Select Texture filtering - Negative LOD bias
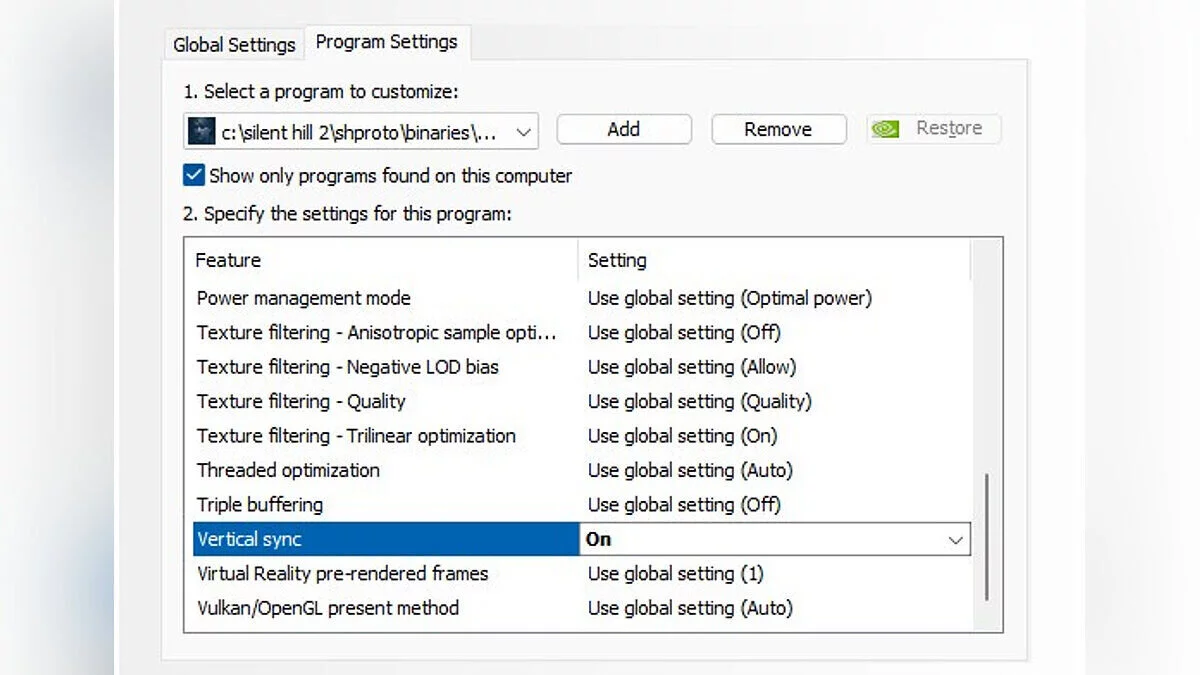The image size is (1200, 675). point(347,367)
